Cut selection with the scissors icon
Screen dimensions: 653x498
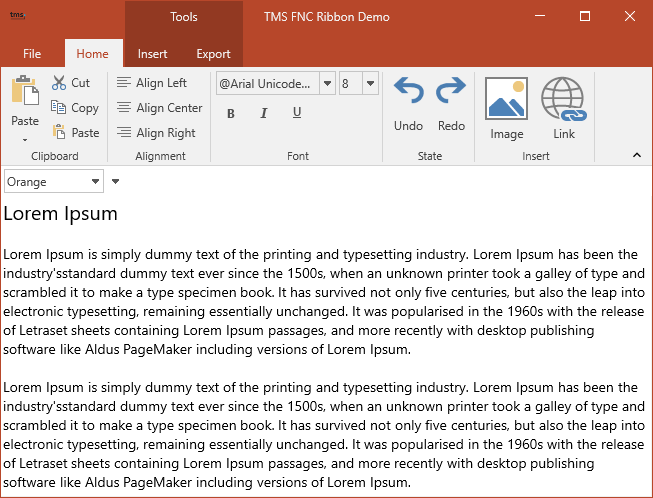click(x=59, y=83)
